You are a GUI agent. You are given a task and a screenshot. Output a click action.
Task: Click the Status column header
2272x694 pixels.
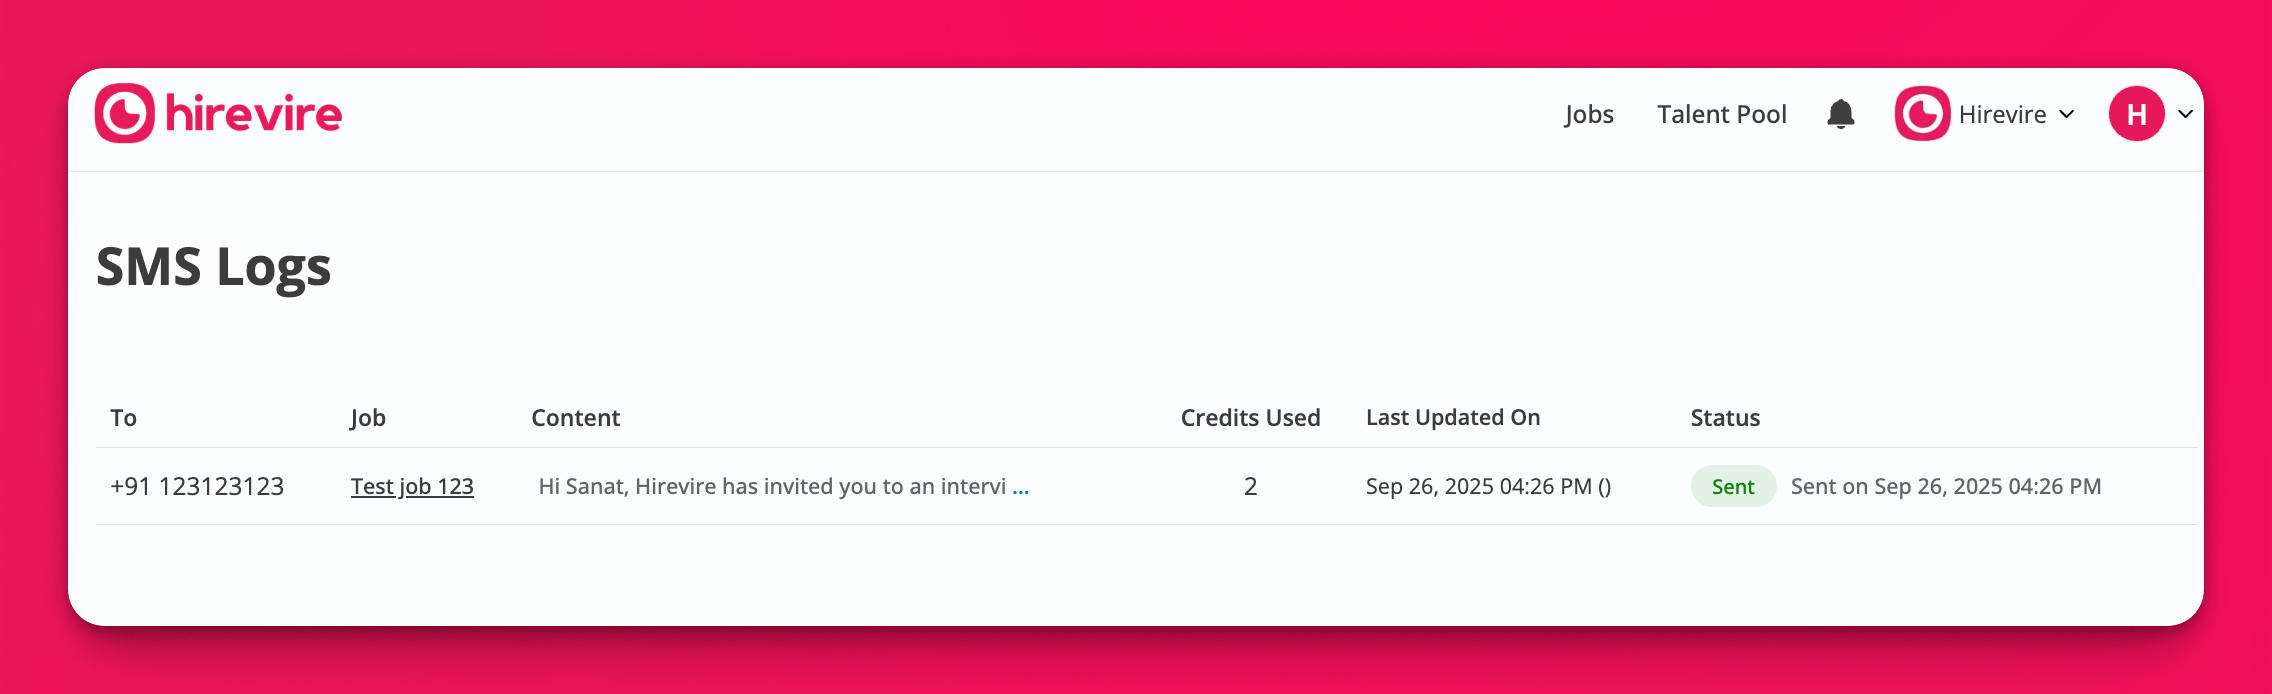point(1725,418)
